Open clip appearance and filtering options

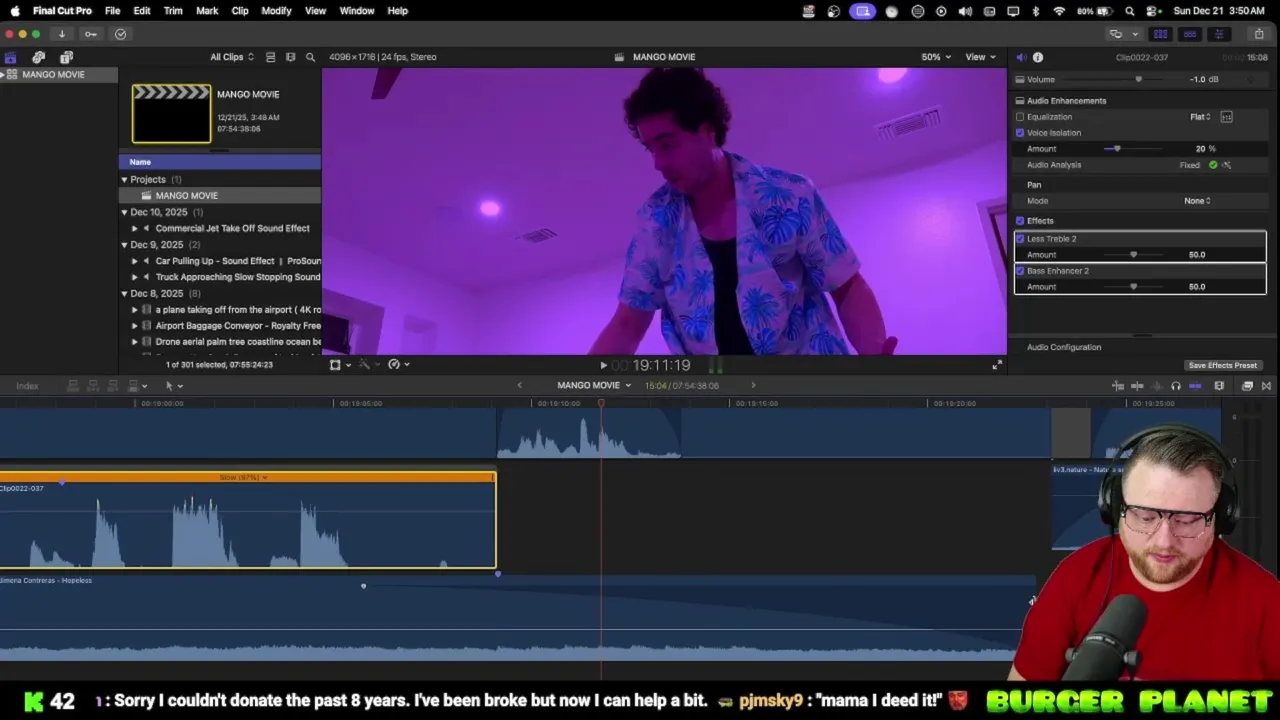(291, 57)
